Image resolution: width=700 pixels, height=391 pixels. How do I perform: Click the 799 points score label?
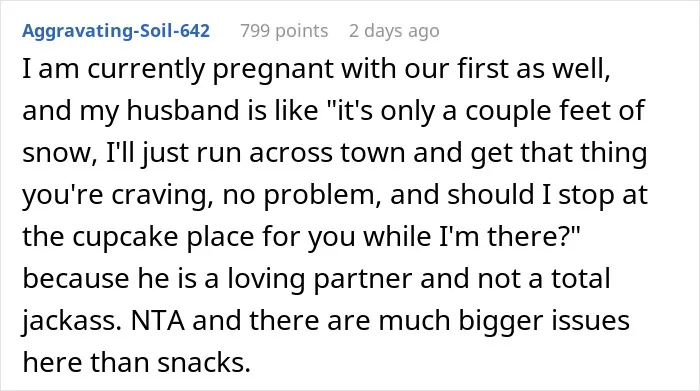284,31
